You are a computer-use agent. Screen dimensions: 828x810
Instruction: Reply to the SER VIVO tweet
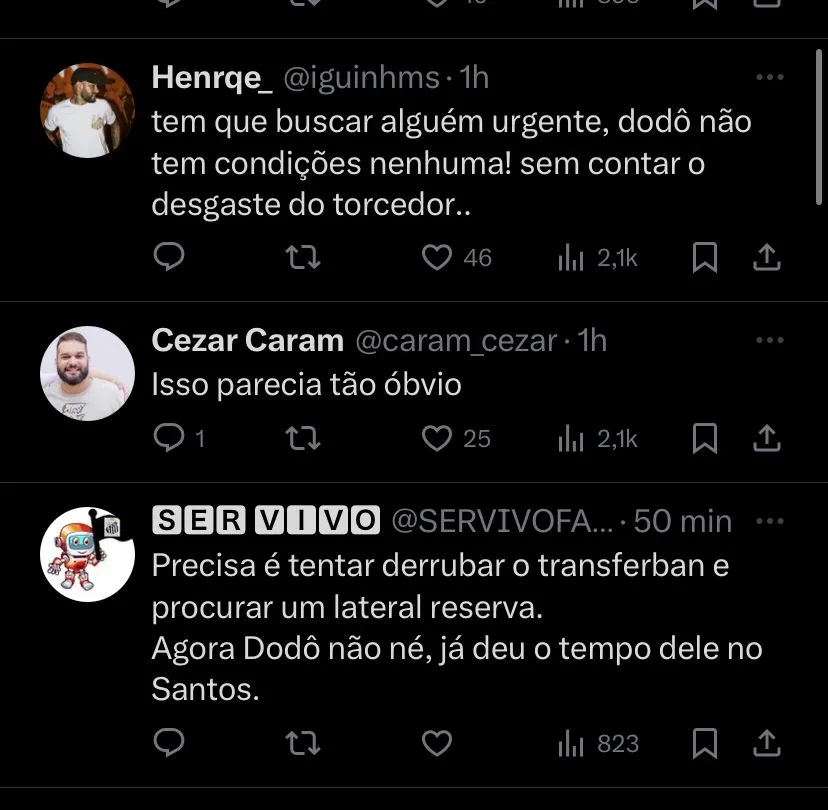click(170, 743)
